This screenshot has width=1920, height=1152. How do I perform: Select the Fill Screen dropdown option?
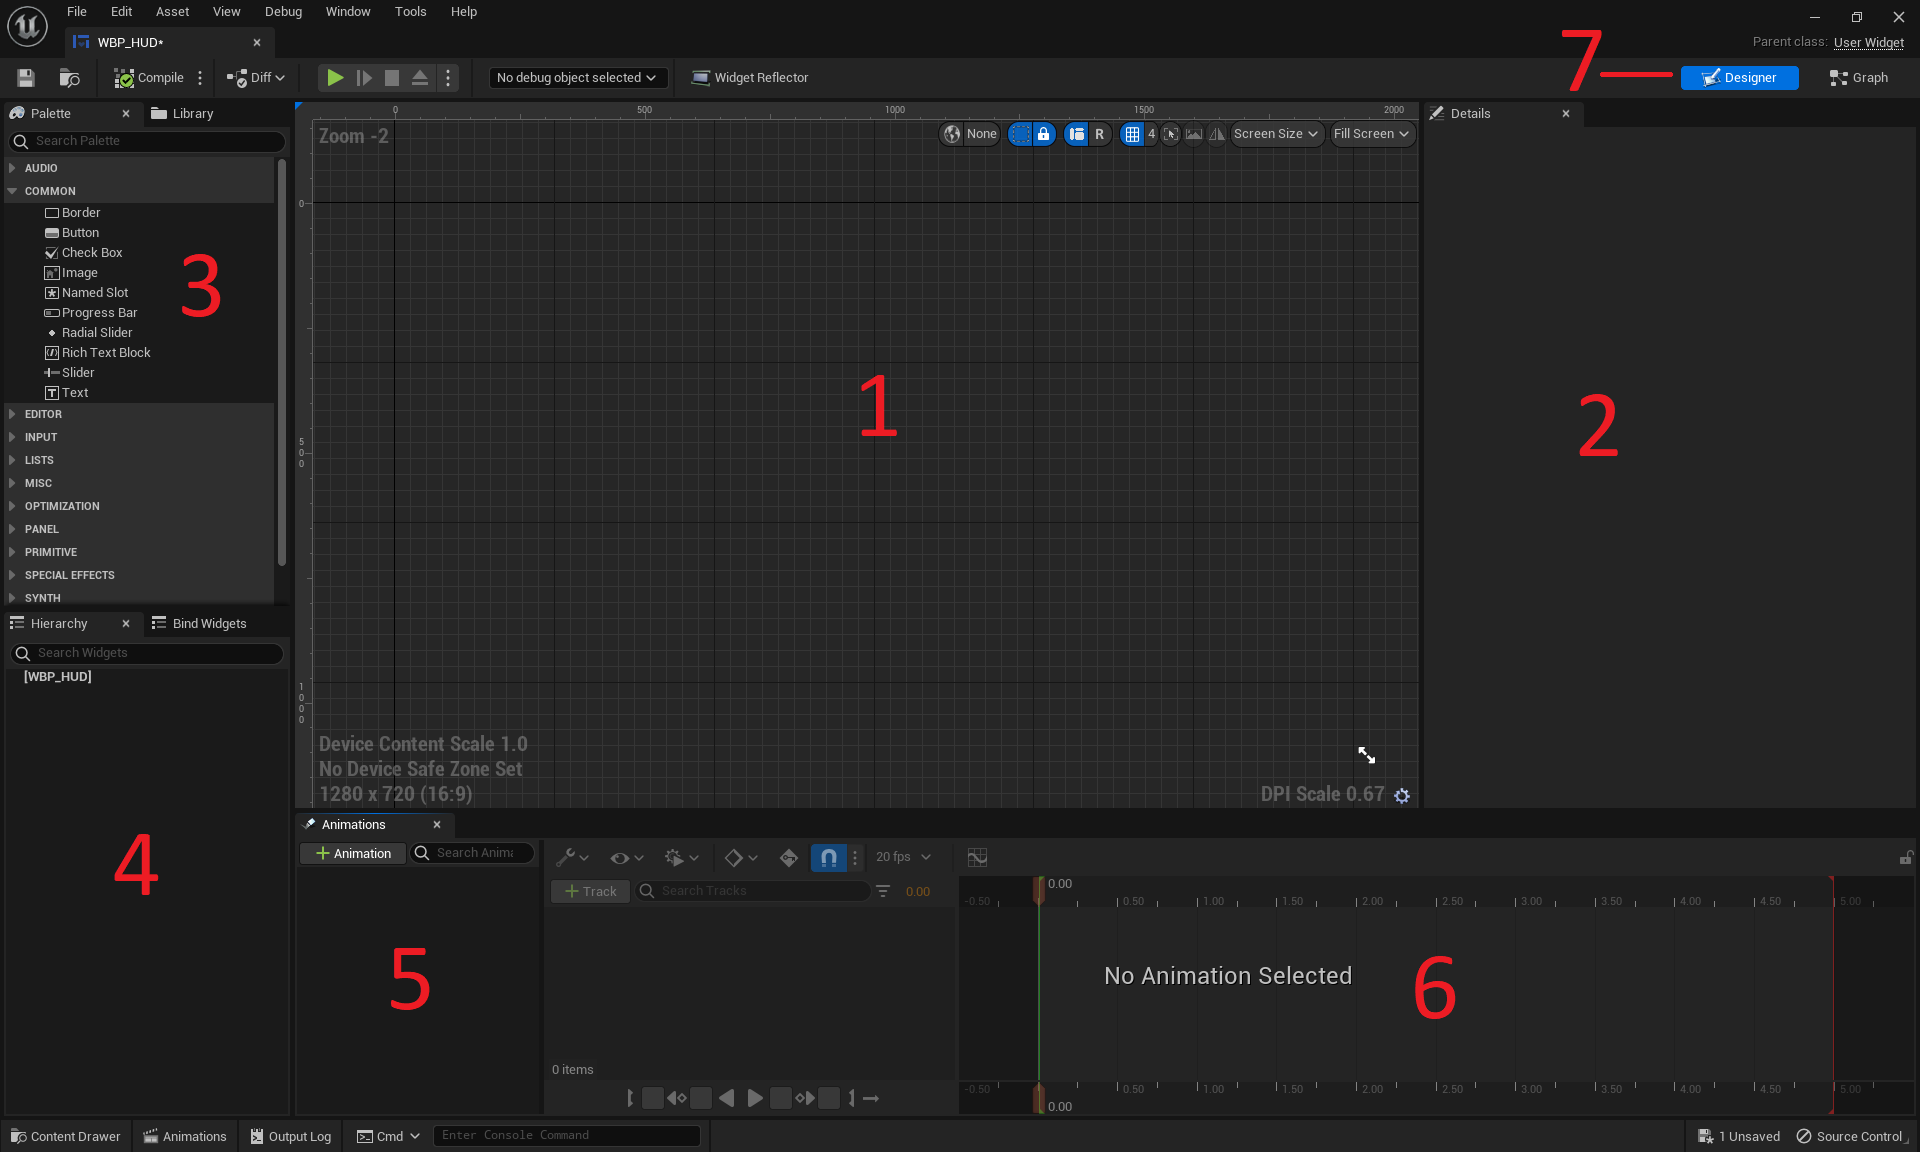1369,133
